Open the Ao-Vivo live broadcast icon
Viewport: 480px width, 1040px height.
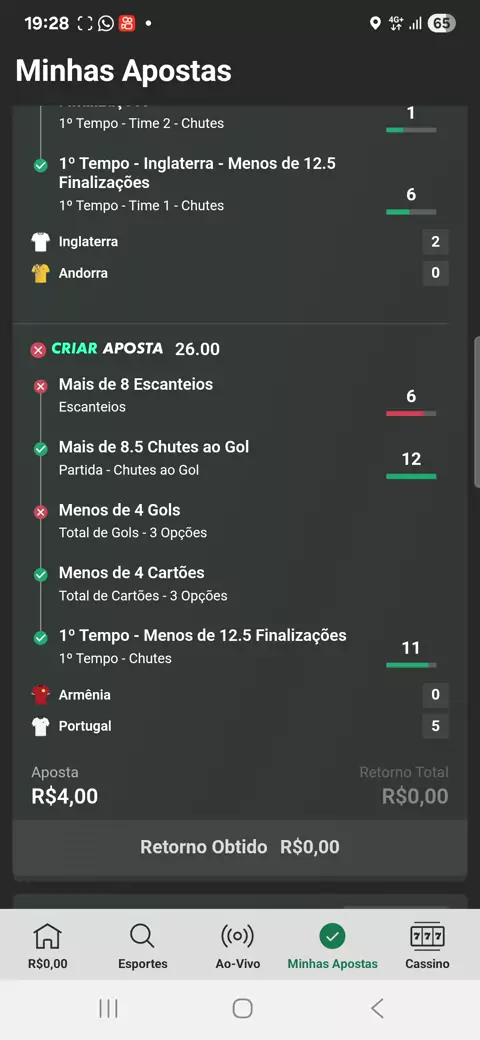point(237,936)
